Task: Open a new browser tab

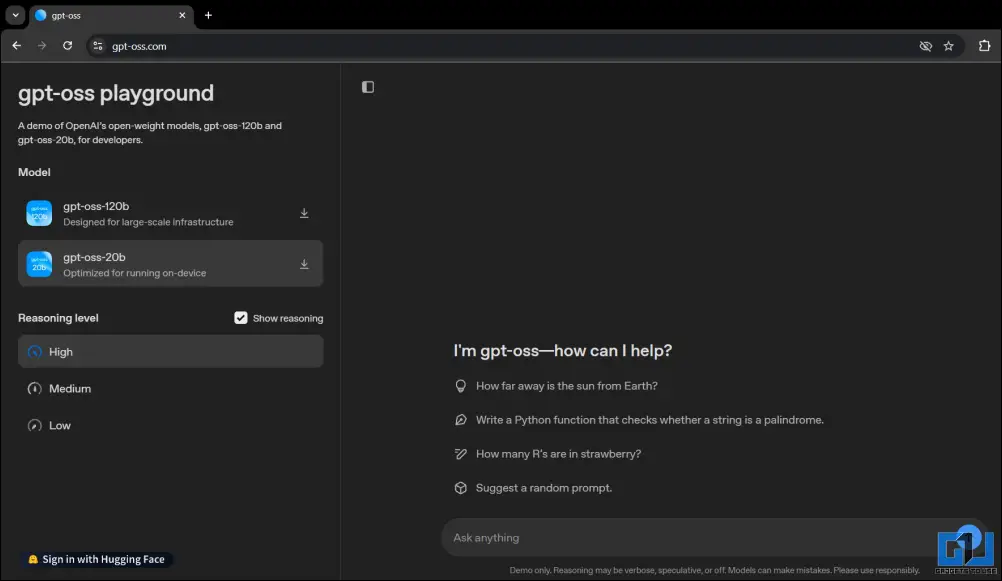Action: pos(208,15)
